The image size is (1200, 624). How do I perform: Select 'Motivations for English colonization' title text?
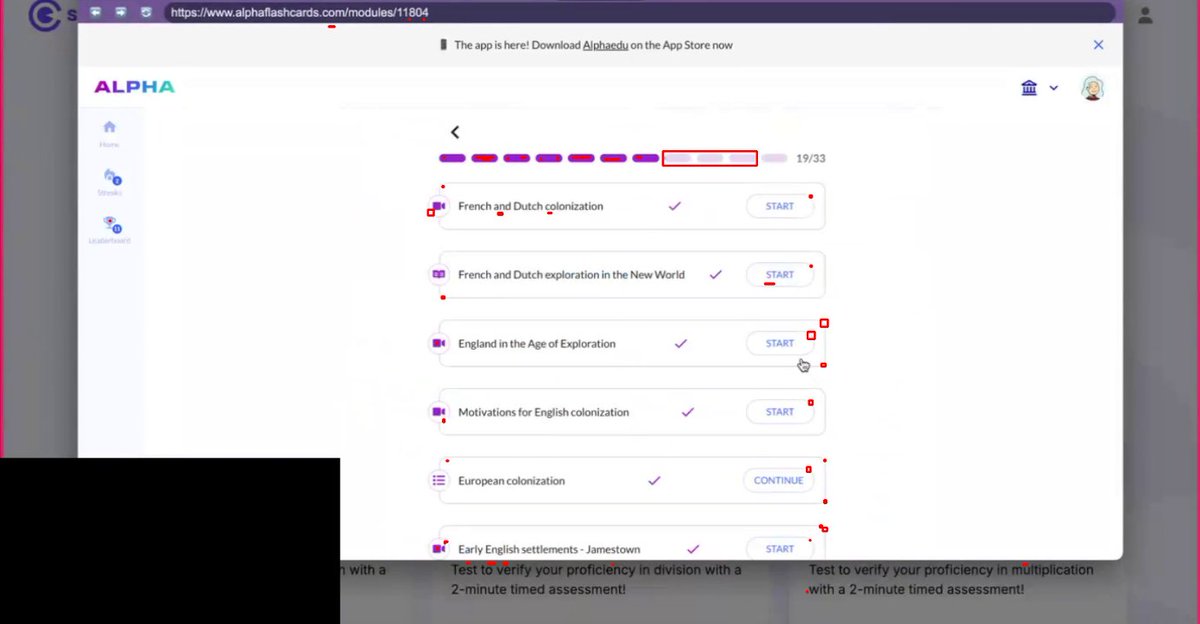[x=544, y=412]
